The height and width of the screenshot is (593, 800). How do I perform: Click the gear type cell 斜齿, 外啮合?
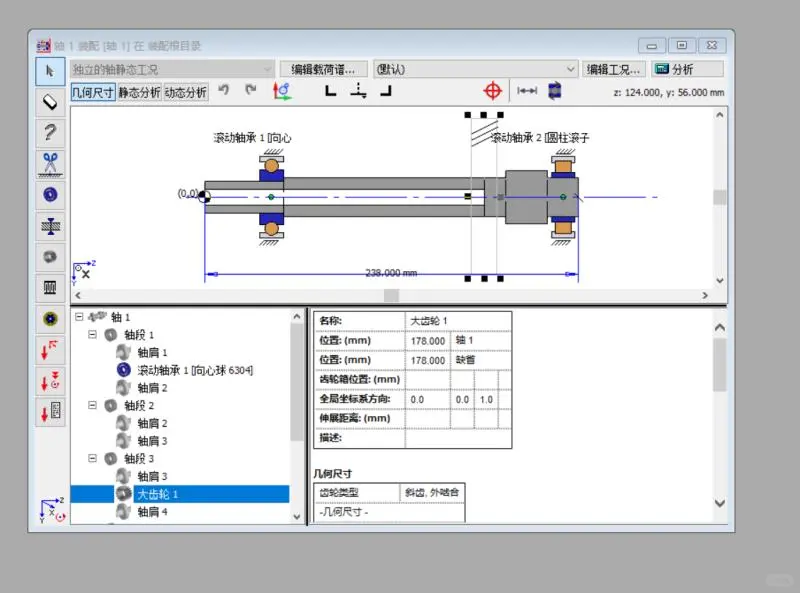coord(432,492)
